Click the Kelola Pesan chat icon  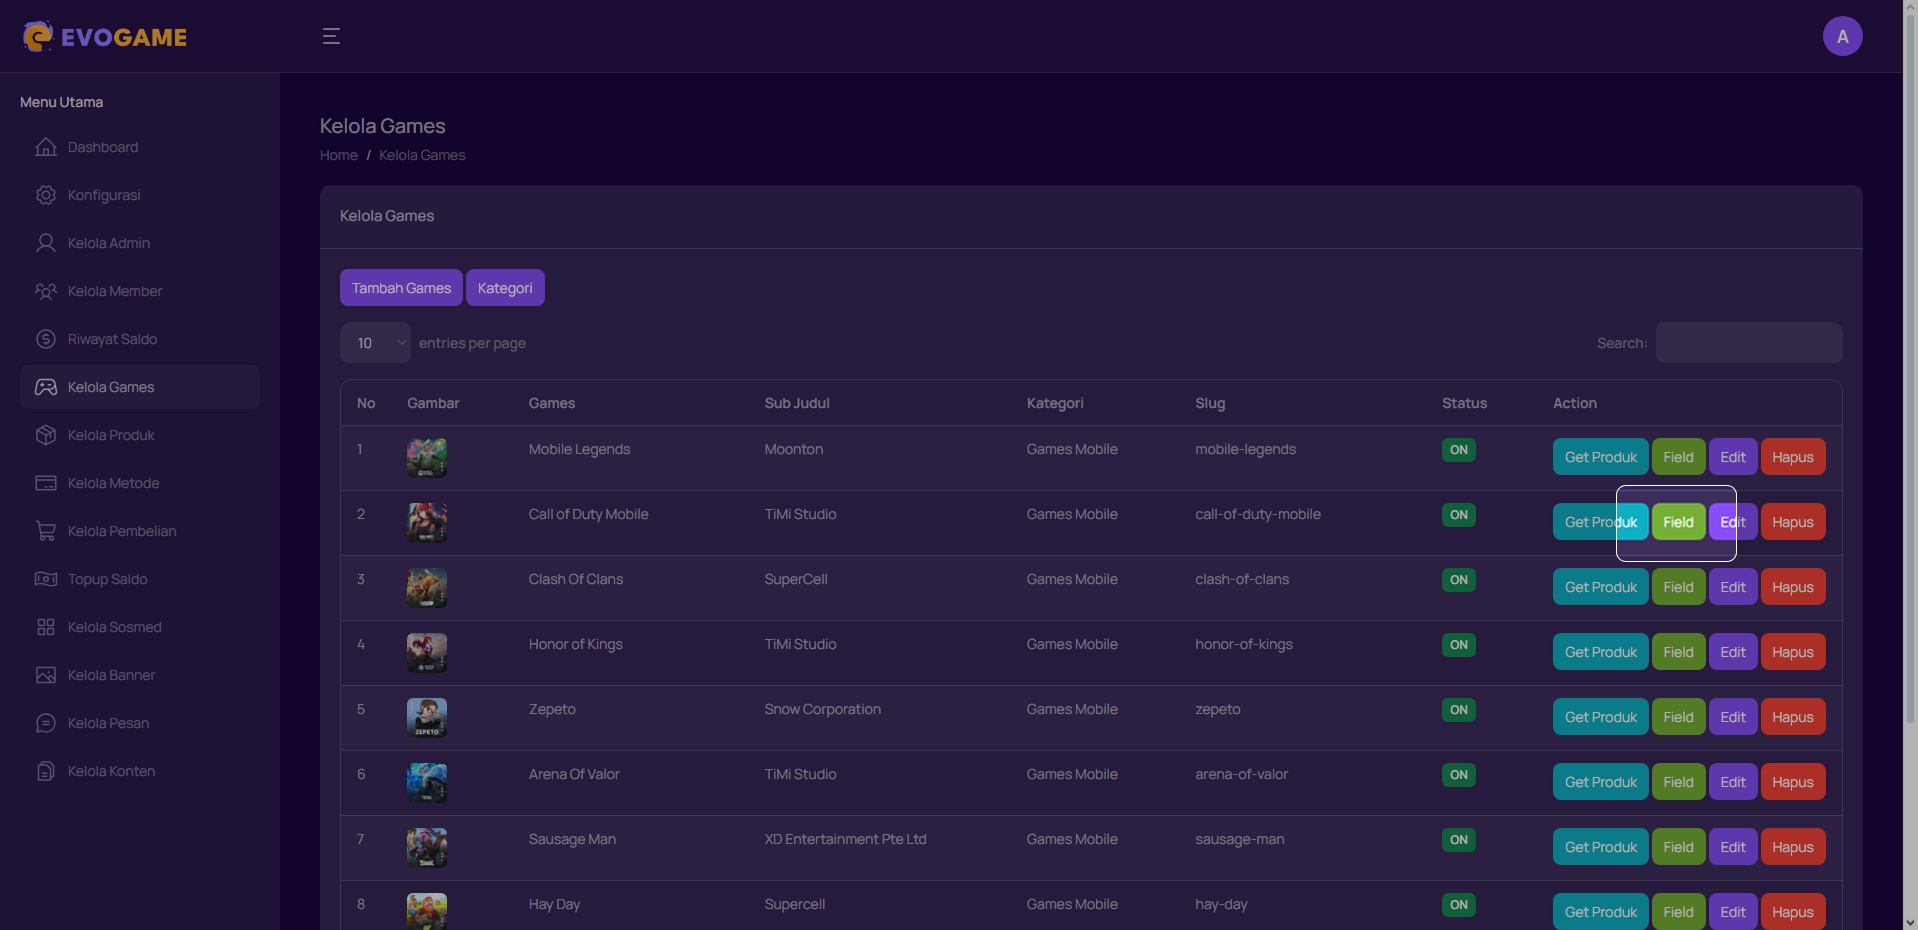coord(46,723)
